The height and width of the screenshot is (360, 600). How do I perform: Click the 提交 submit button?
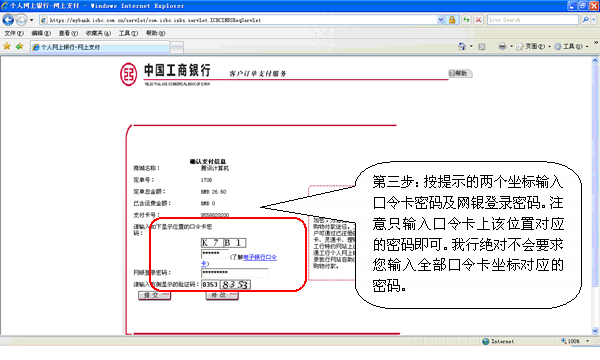point(154,295)
